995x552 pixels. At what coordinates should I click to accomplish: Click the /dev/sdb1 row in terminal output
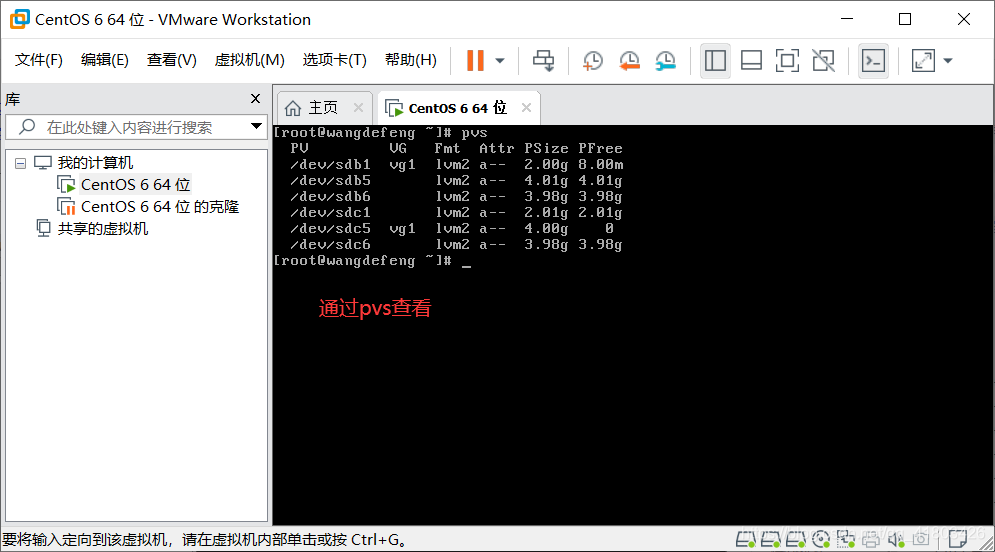click(456, 164)
